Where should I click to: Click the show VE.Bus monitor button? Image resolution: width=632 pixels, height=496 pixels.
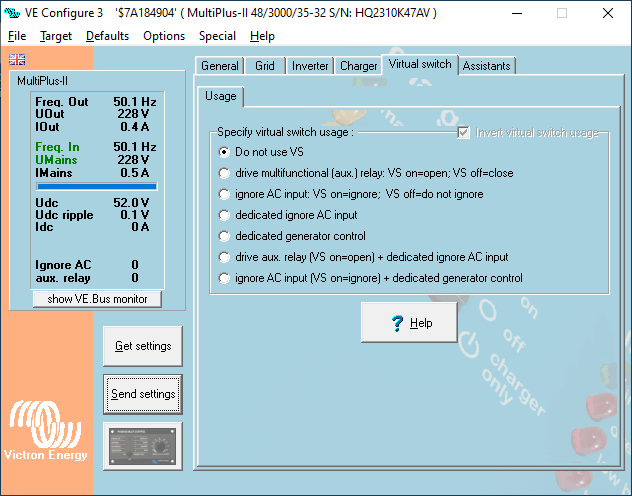point(97,299)
